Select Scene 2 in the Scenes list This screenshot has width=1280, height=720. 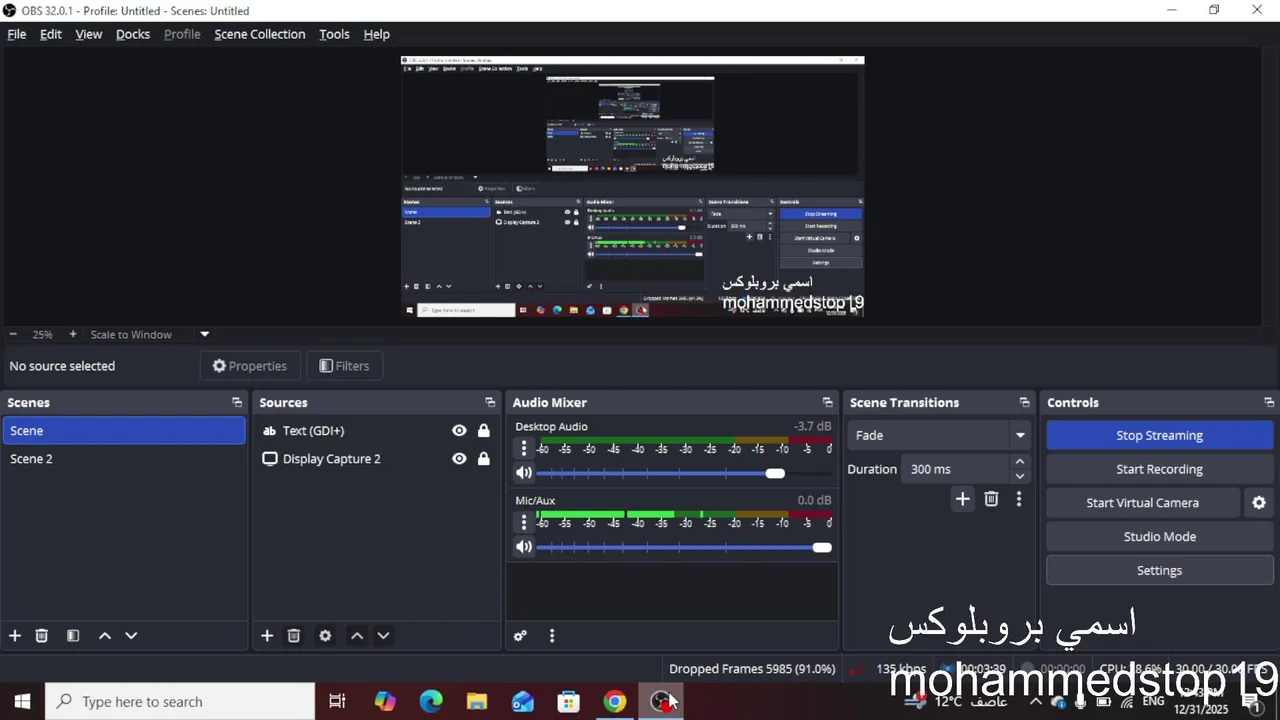pyautogui.click(x=124, y=459)
